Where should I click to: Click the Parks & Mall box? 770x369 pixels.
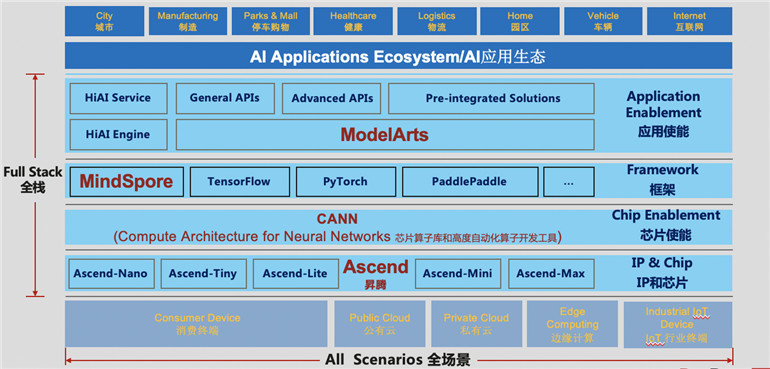coord(271,21)
